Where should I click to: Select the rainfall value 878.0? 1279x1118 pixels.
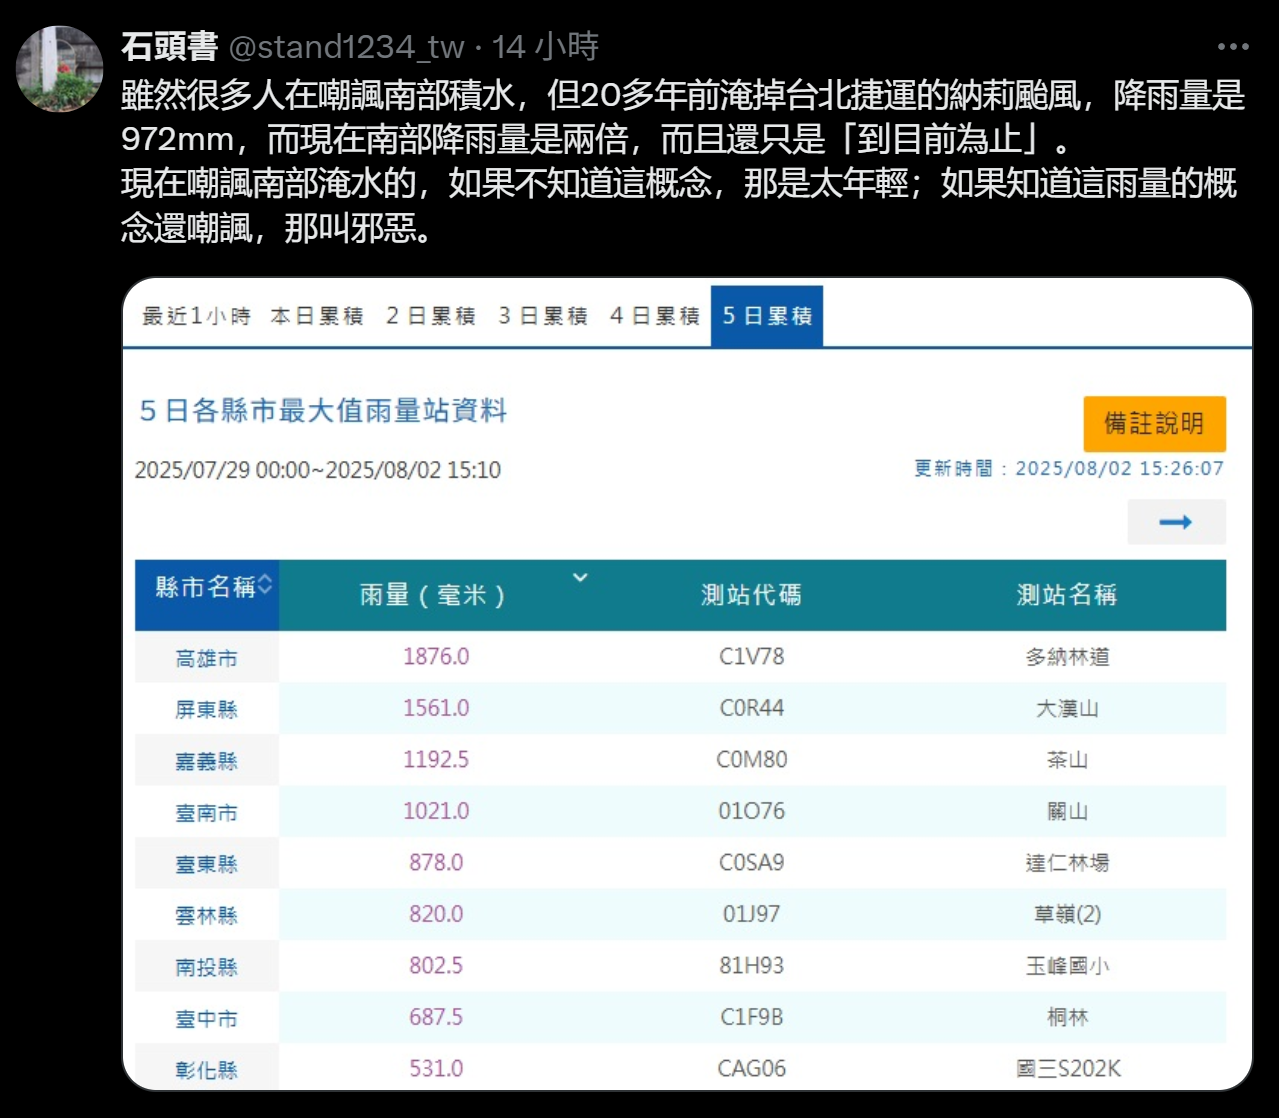click(436, 862)
